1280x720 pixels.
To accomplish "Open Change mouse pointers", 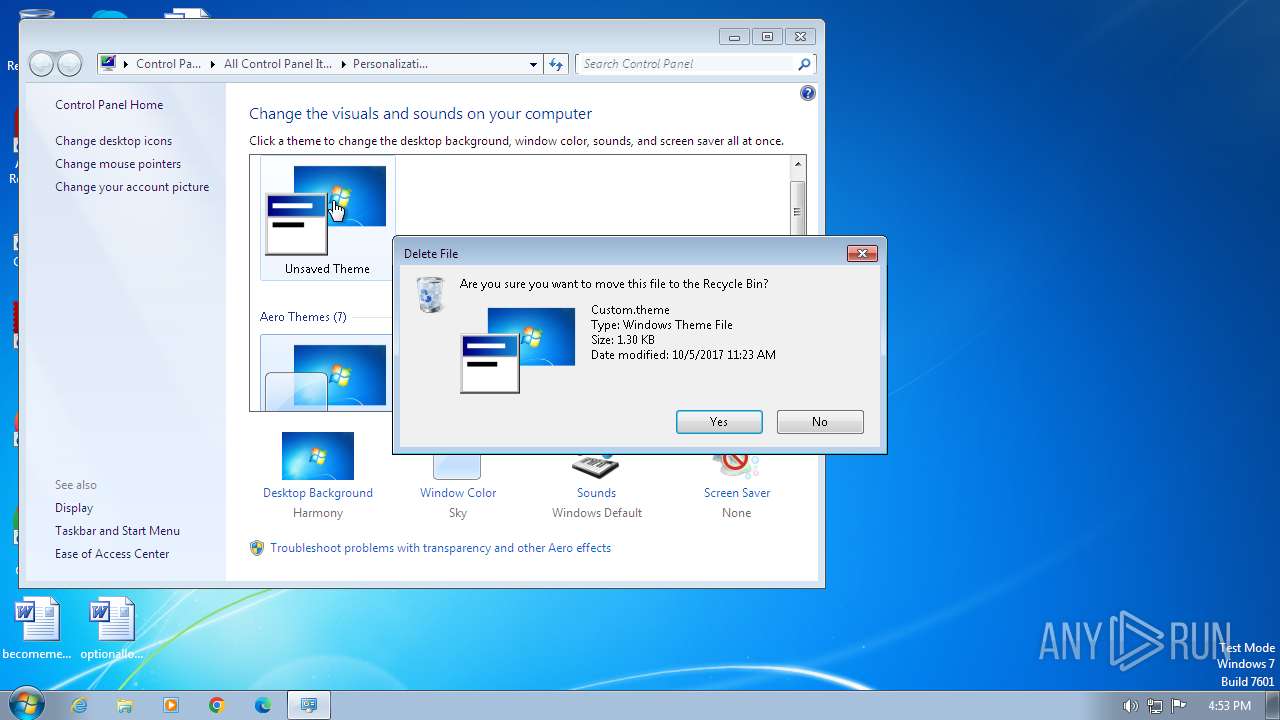I will coord(118,164).
